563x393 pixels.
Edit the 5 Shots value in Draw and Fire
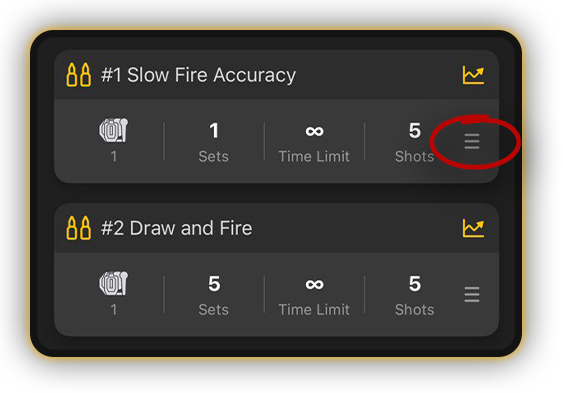pos(415,284)
